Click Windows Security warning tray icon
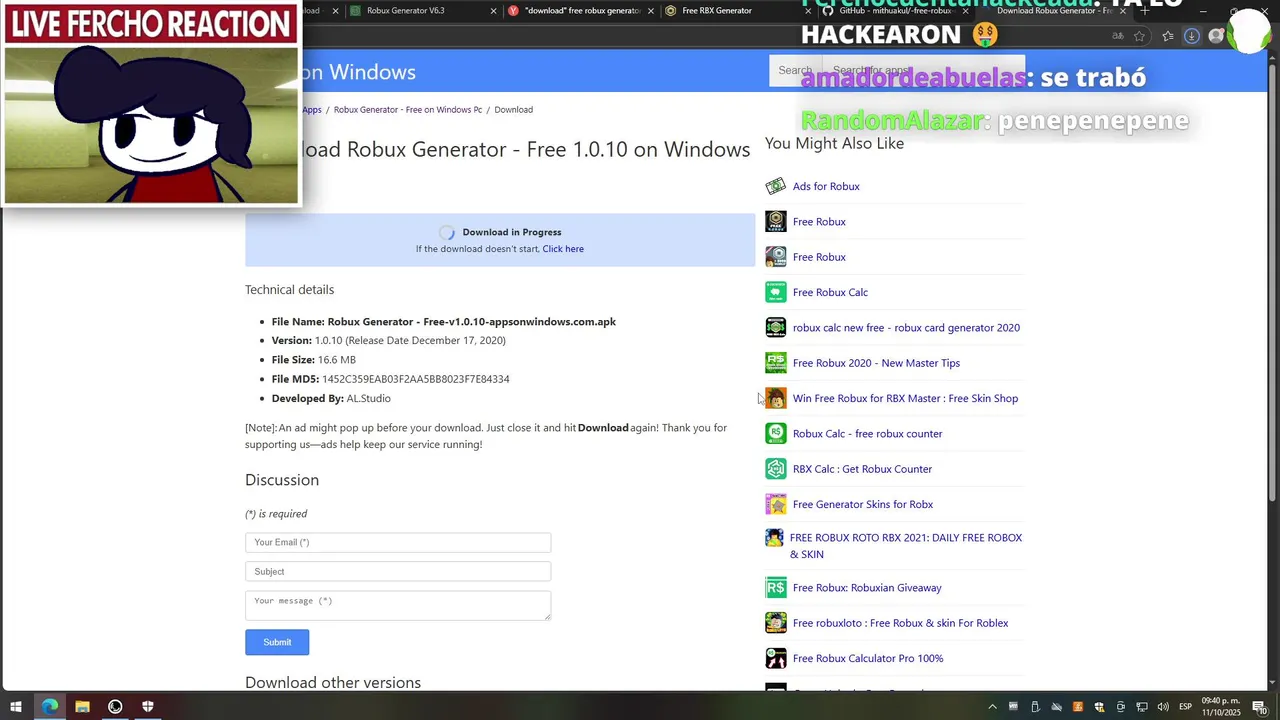 [1099, 707]
